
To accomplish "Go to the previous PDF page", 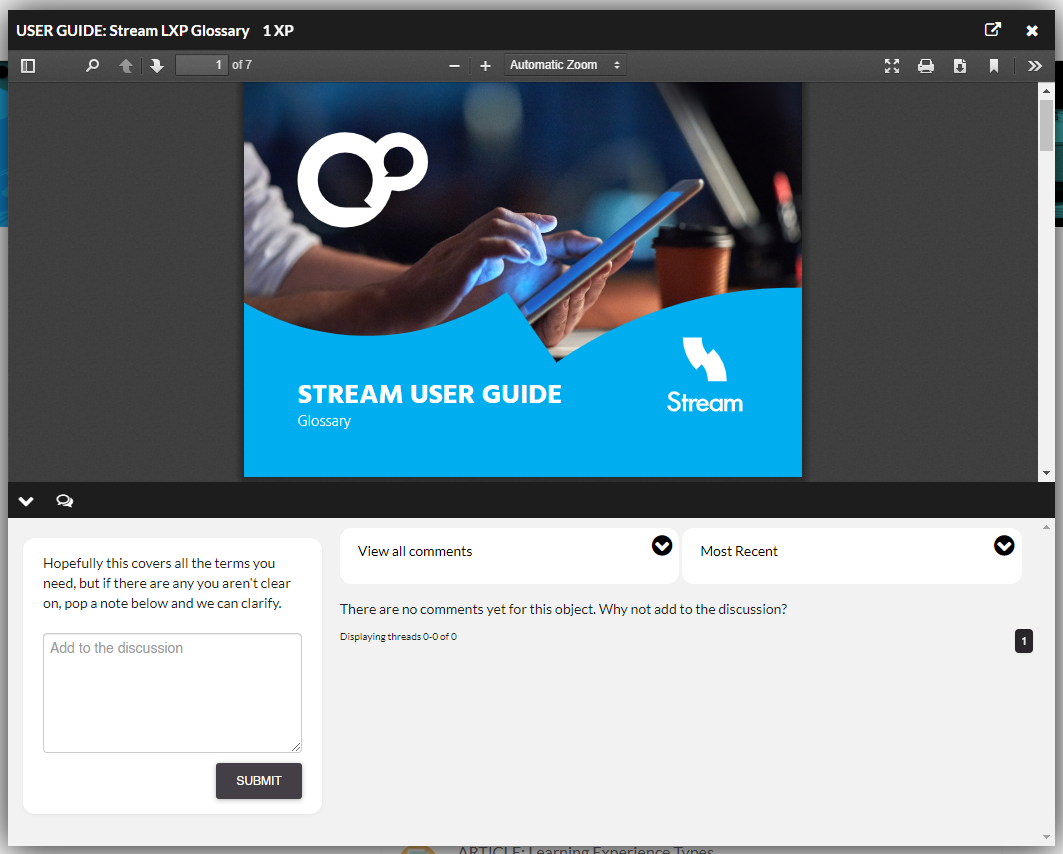I will (x=126, y=66).
